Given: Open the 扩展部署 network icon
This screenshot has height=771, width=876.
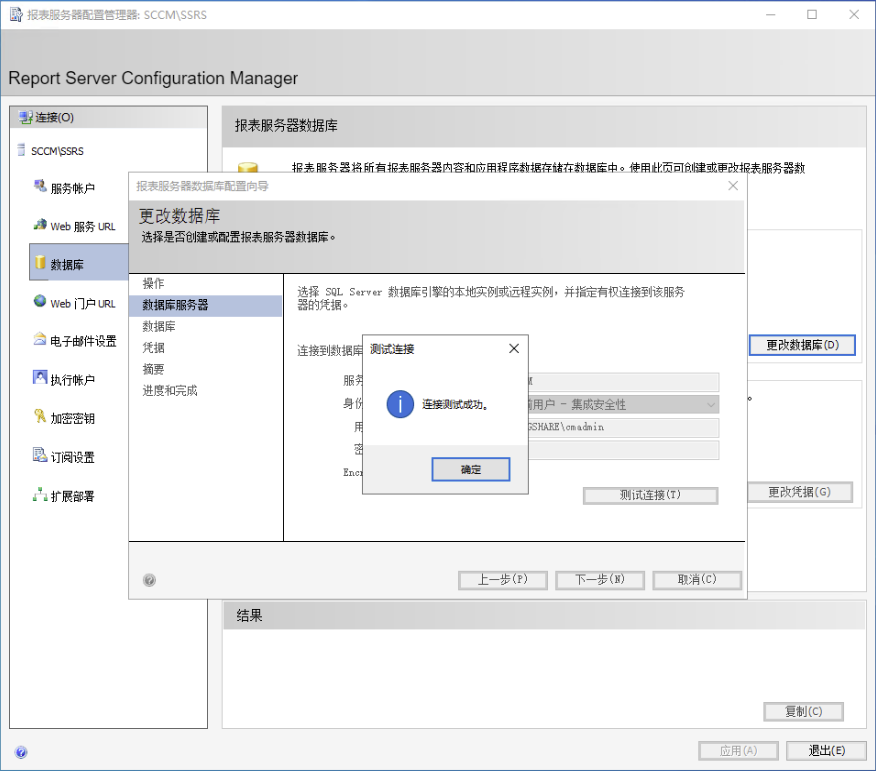Looking at the screenshot, I should 40,494.
